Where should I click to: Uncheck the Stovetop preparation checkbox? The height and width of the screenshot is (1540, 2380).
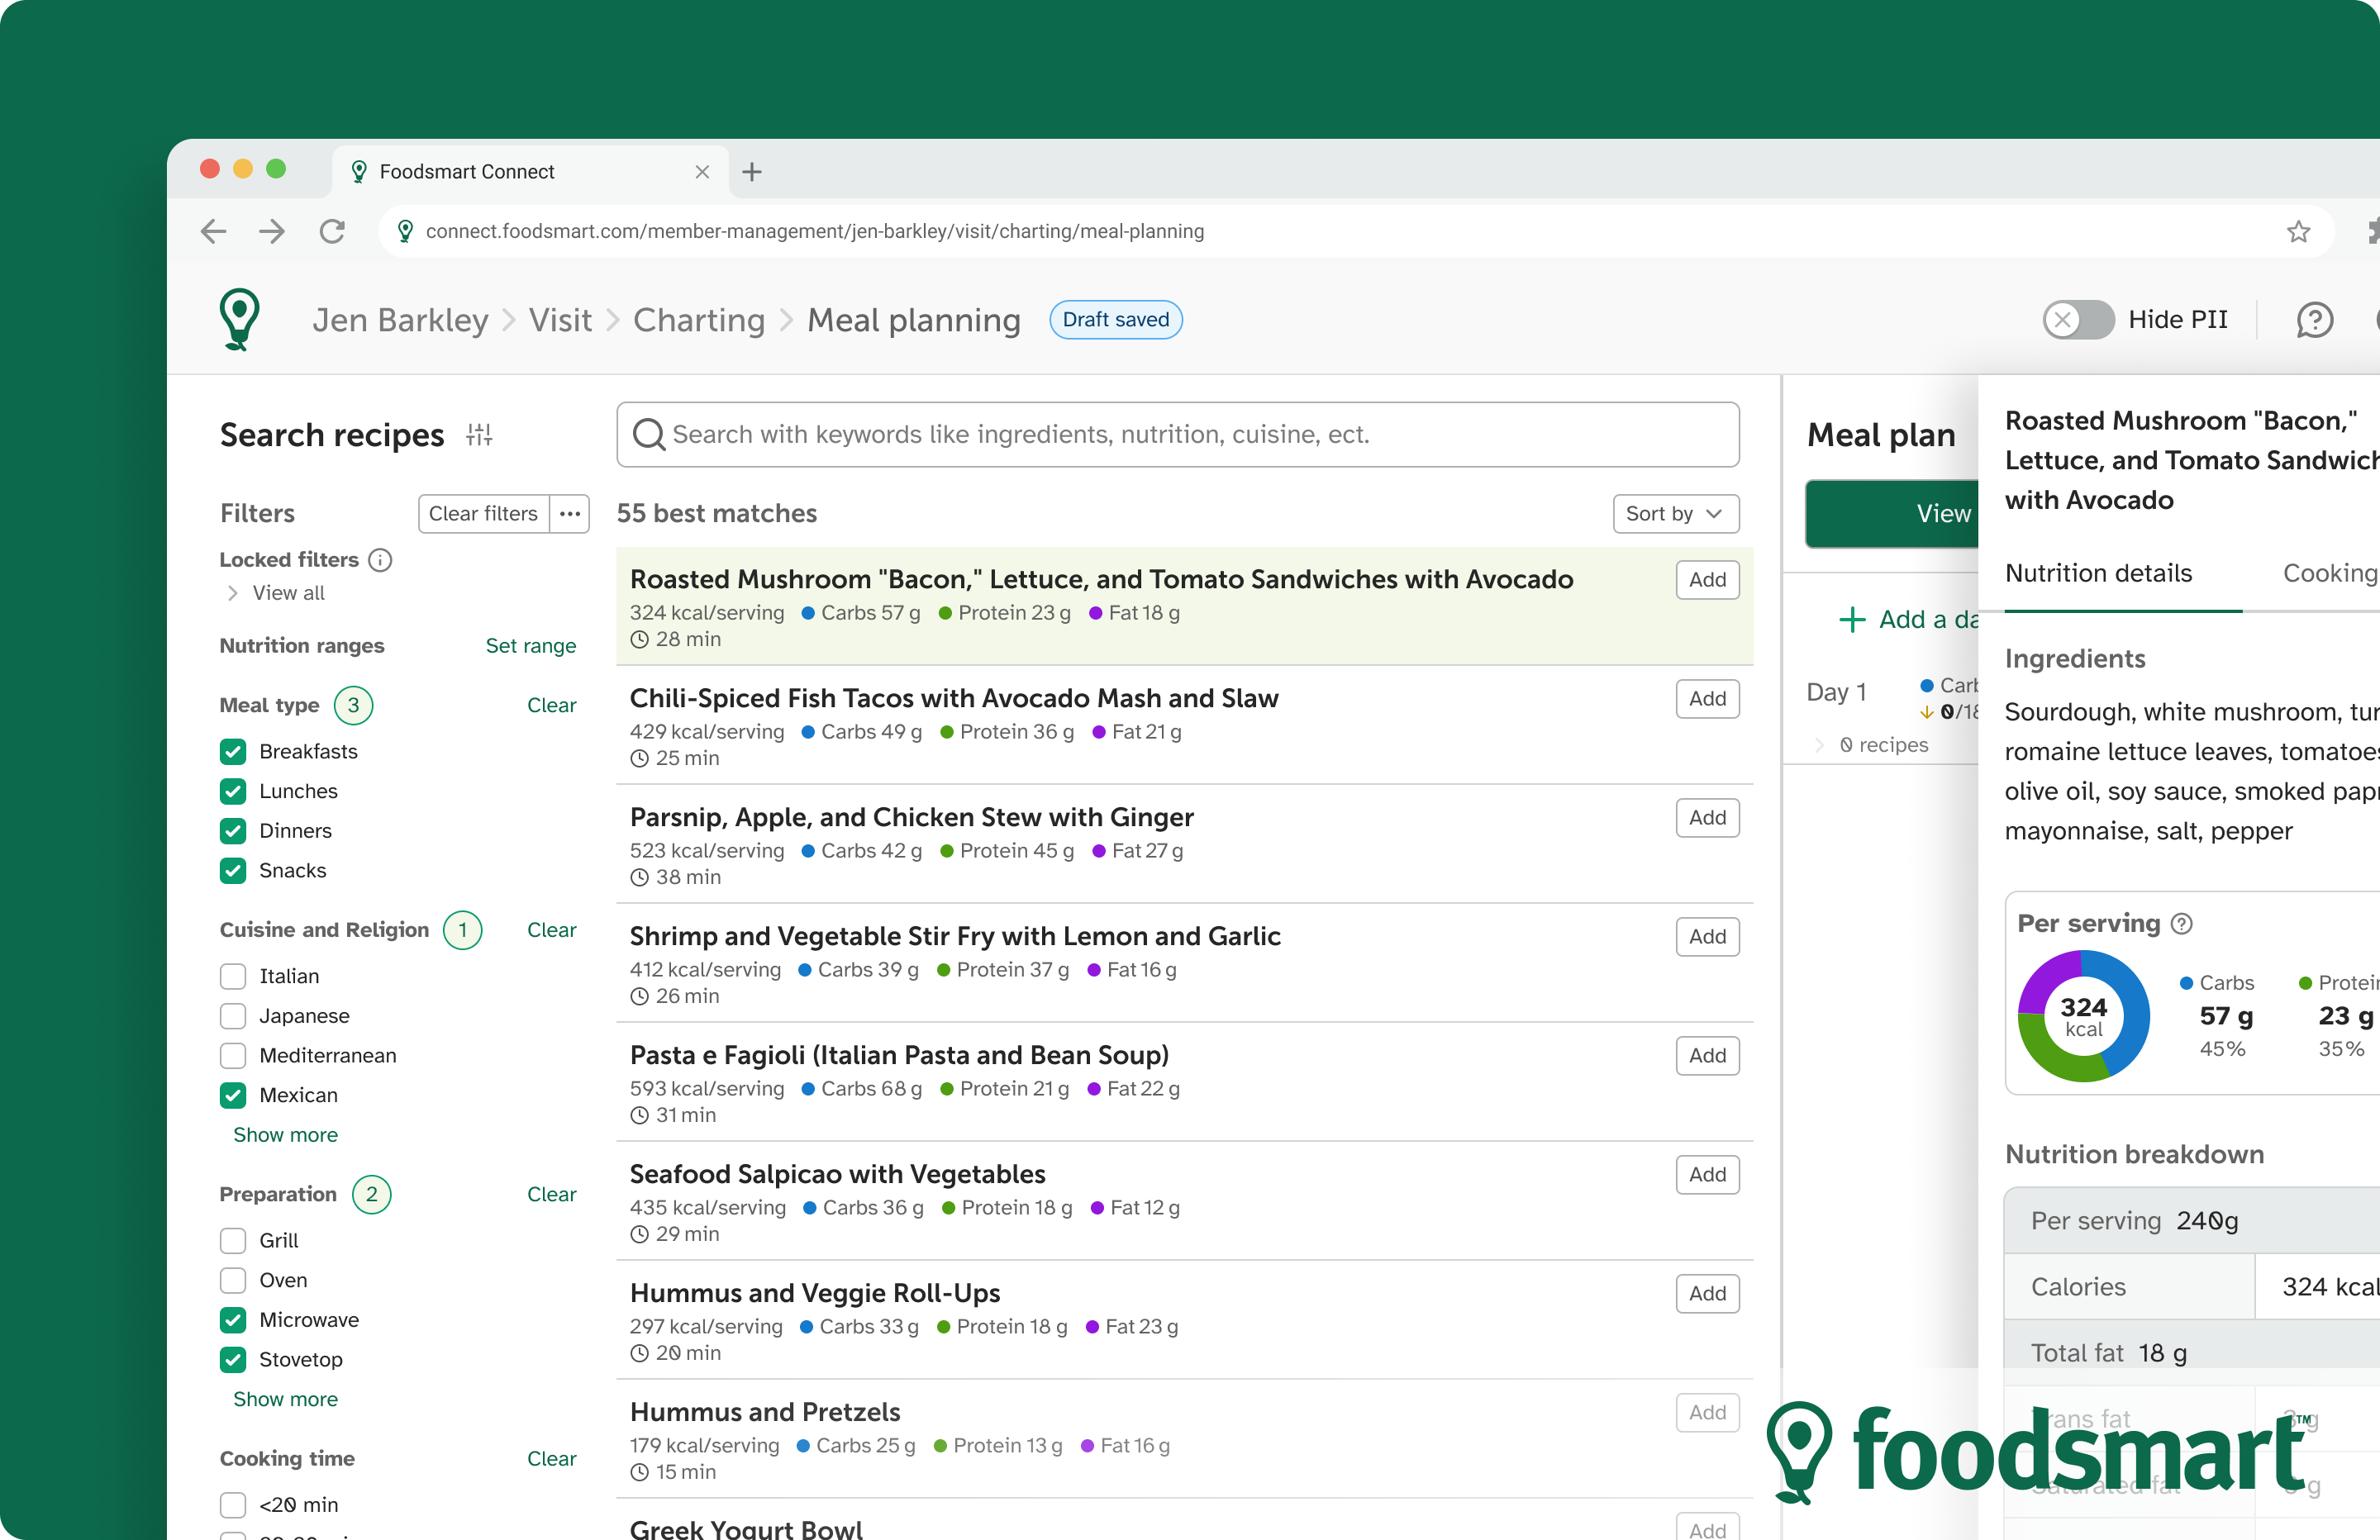(233, 1360)
